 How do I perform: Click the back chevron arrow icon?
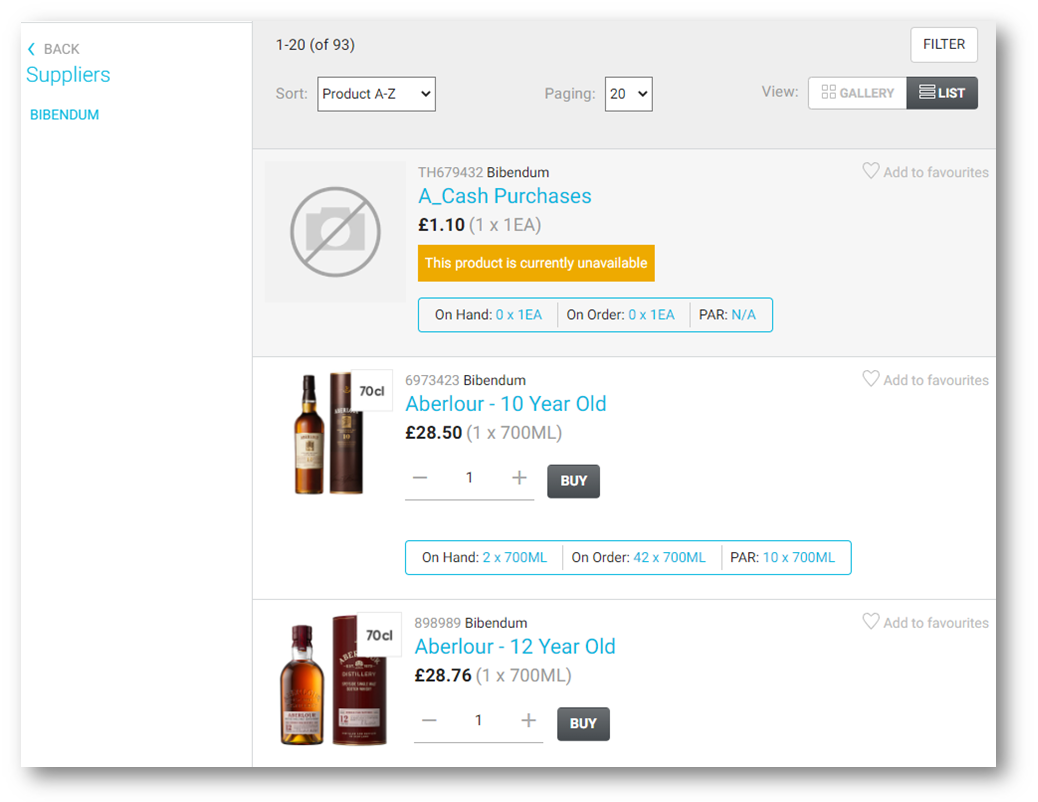31,49
